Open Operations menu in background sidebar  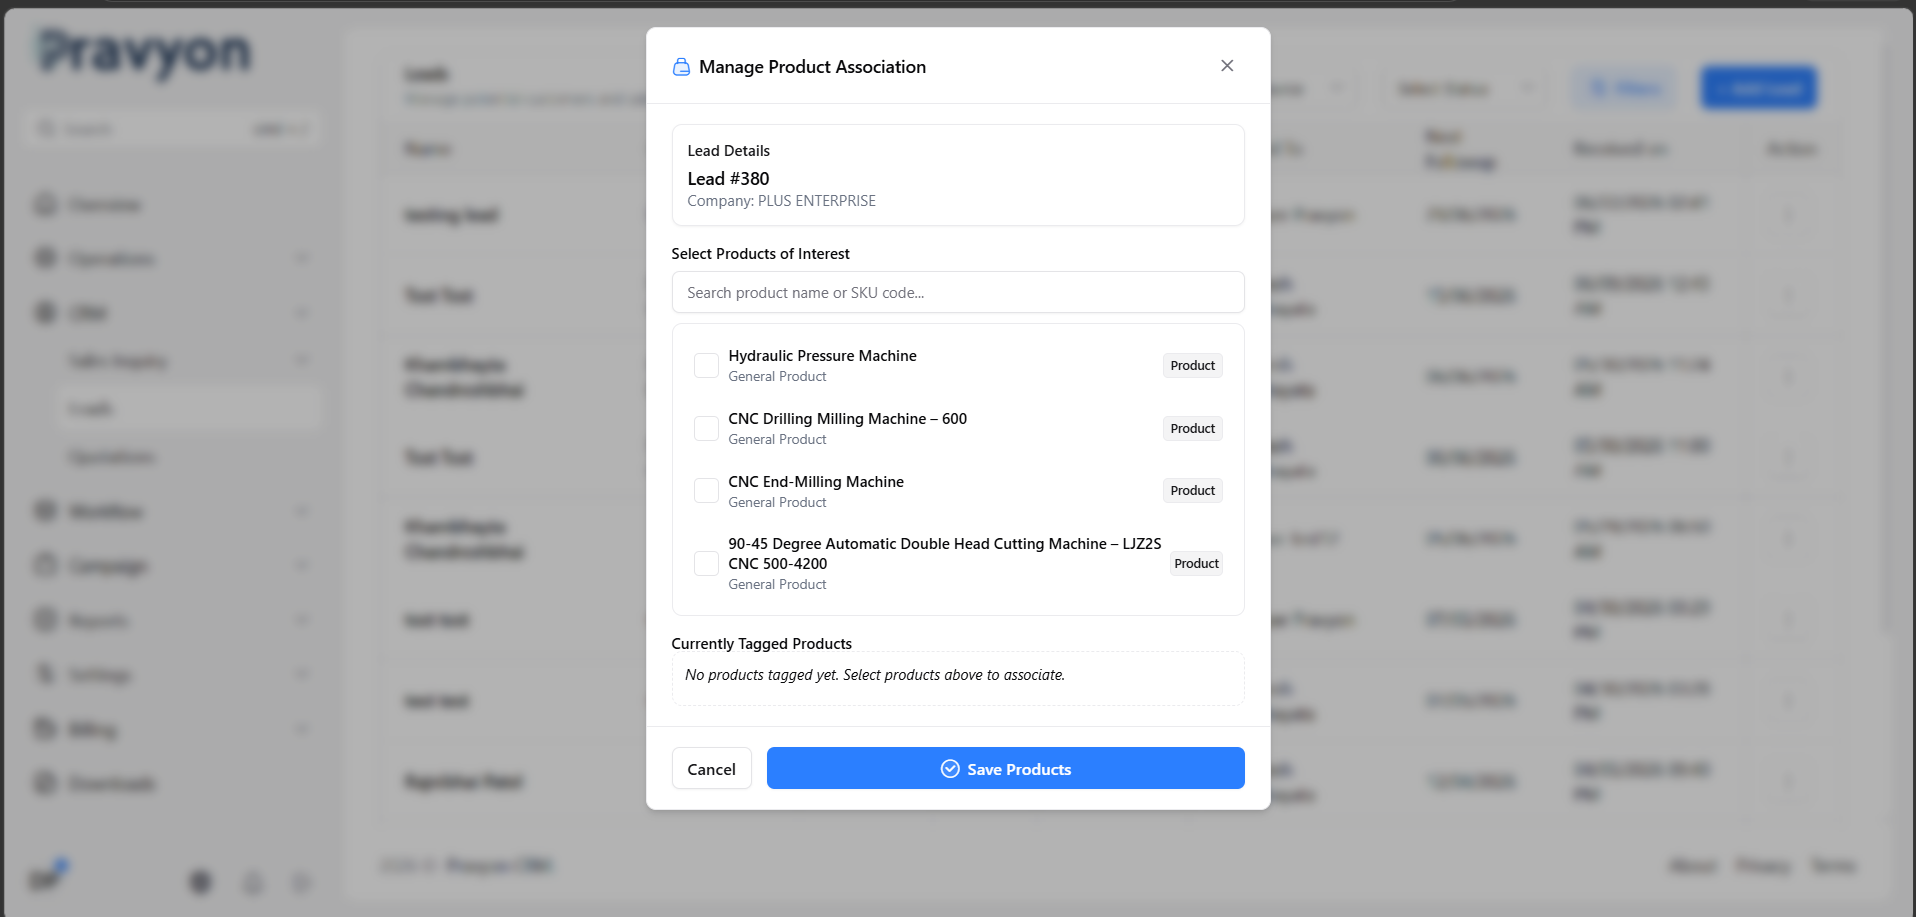pos(111,259)
